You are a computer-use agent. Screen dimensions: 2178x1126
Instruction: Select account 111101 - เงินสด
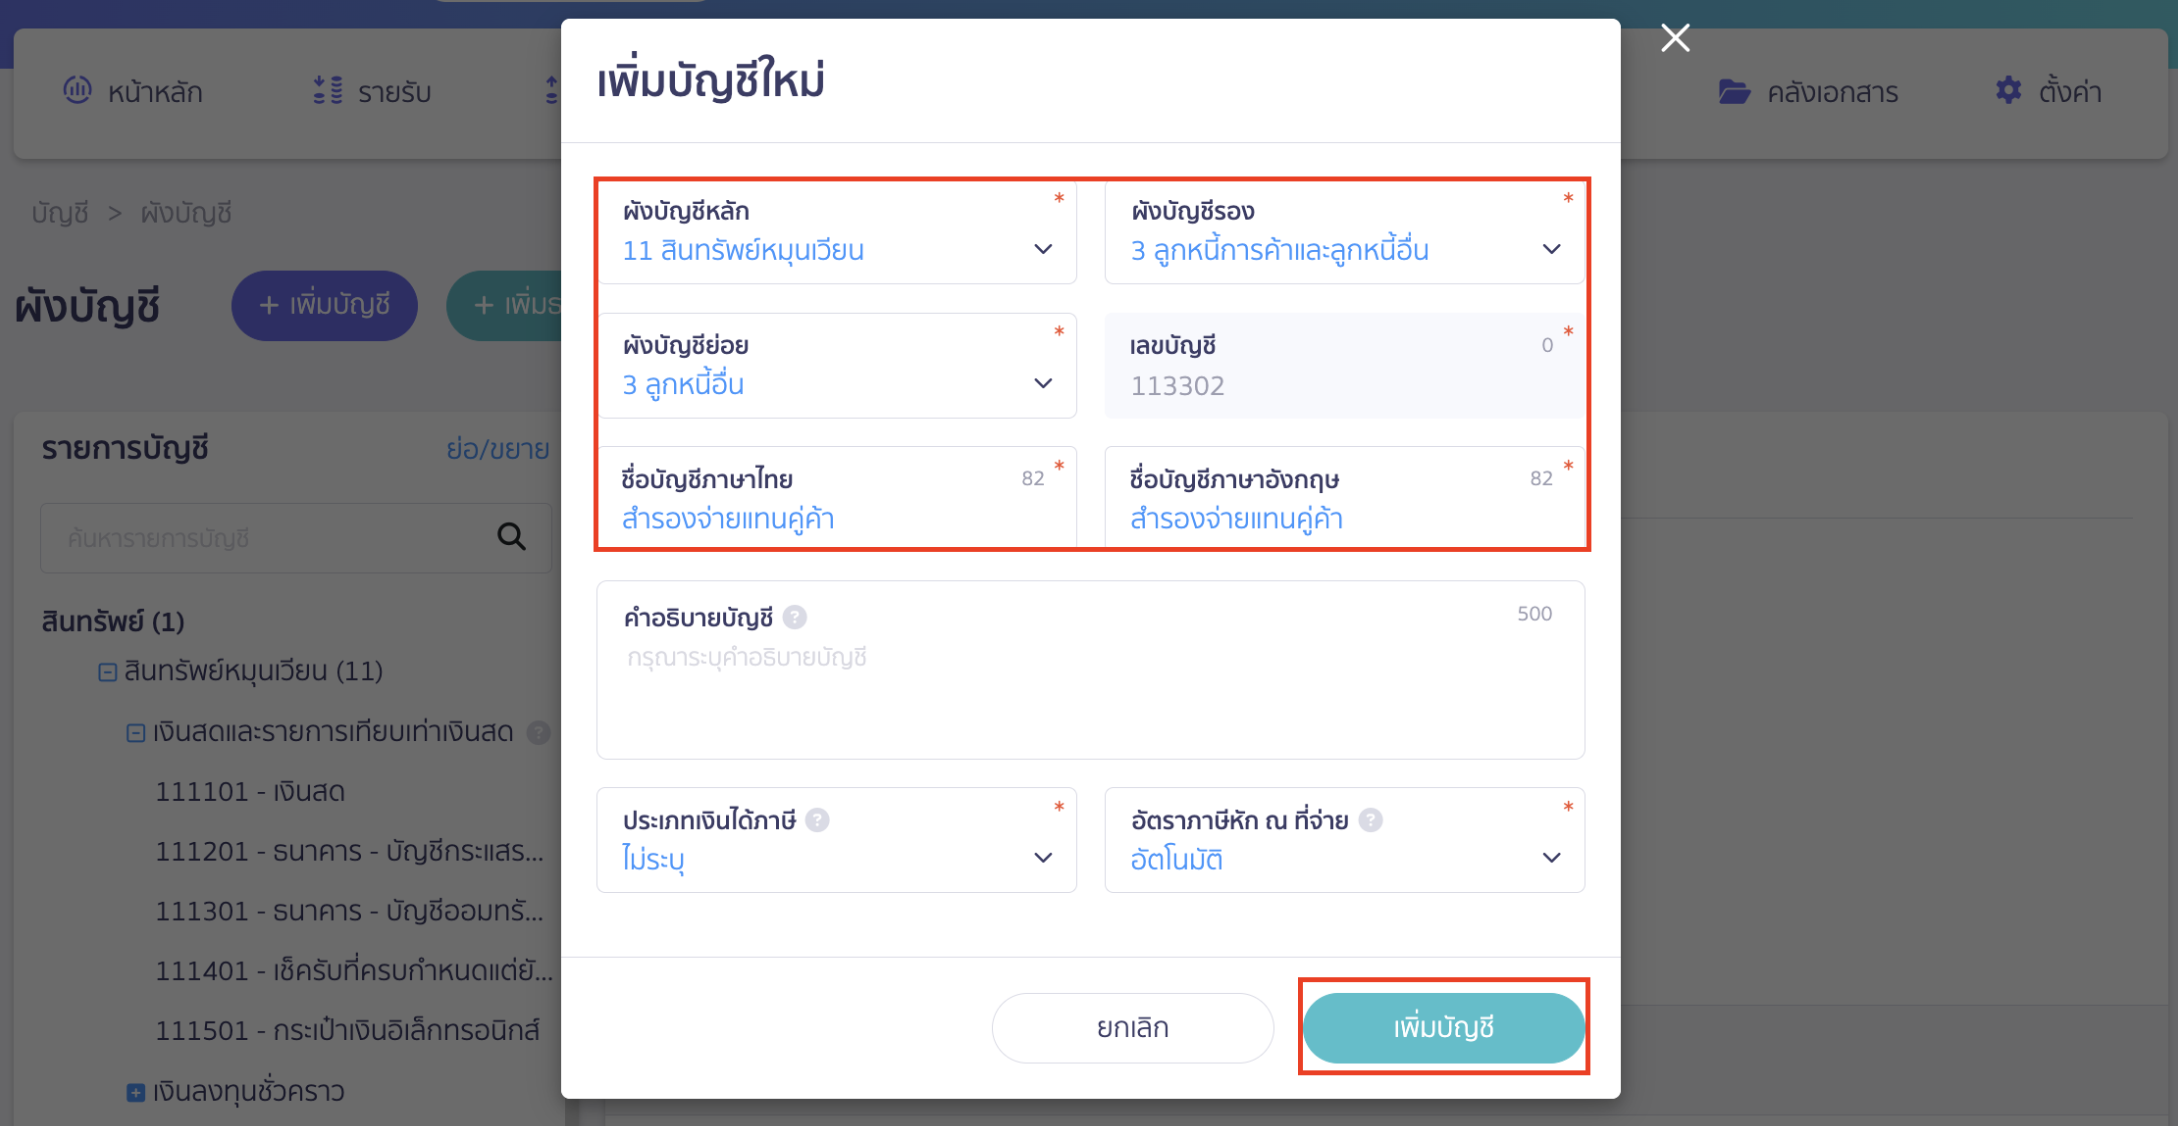tap(250, 791)
